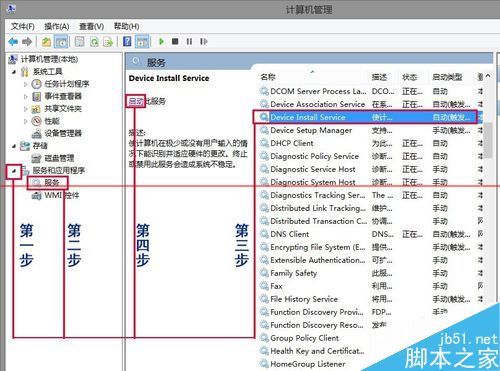Image resolution: width=500 pixels, height=371 pixels.
Task: Sort by the 描述 column header
Action: (379, 77)
